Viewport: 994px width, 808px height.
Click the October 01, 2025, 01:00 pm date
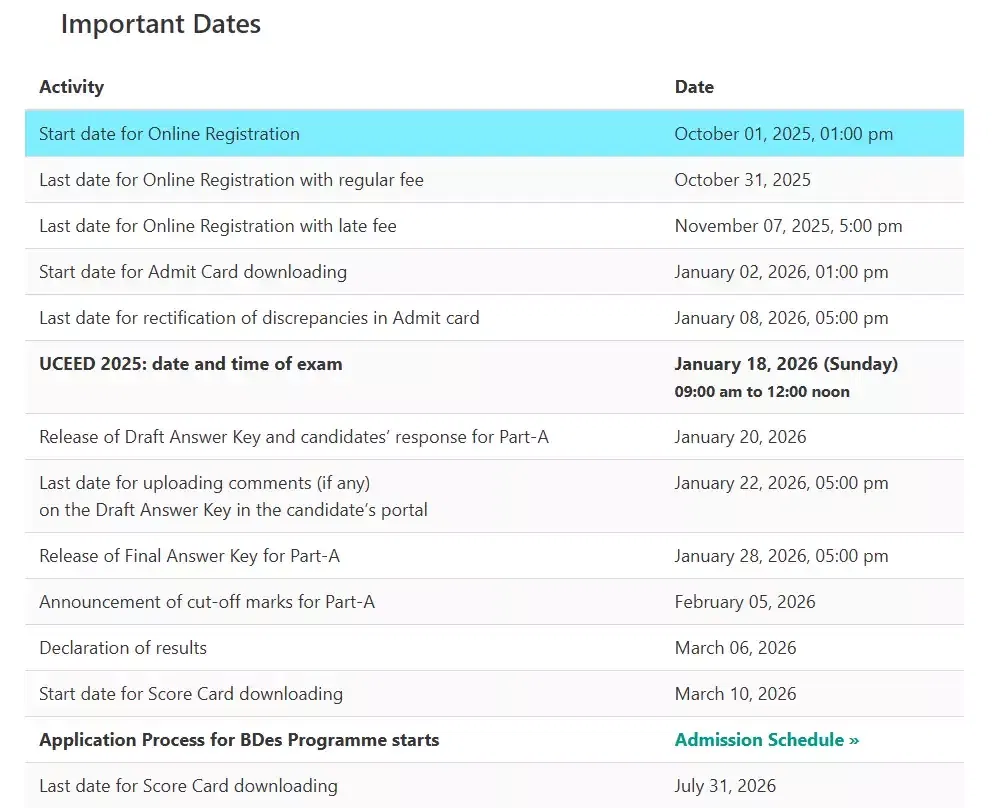[x=783, y=134]
